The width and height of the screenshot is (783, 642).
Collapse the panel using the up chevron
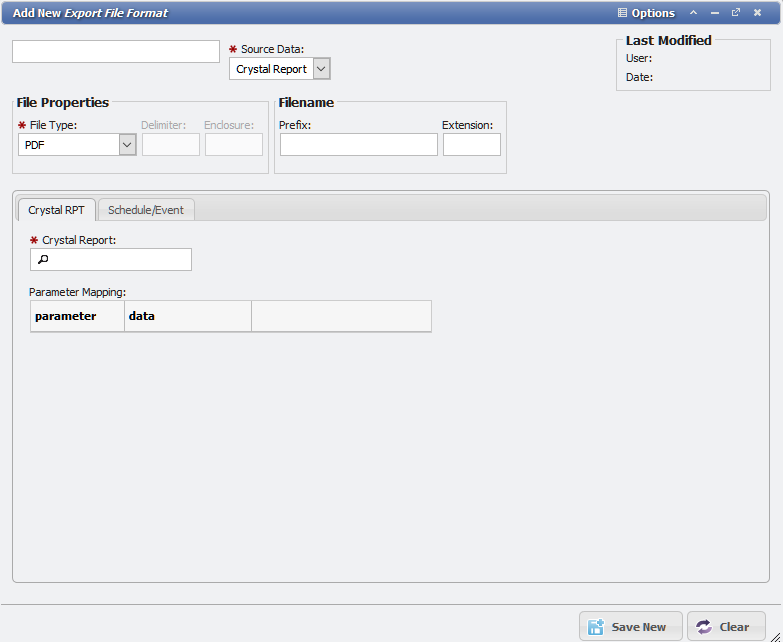(694, 13)
